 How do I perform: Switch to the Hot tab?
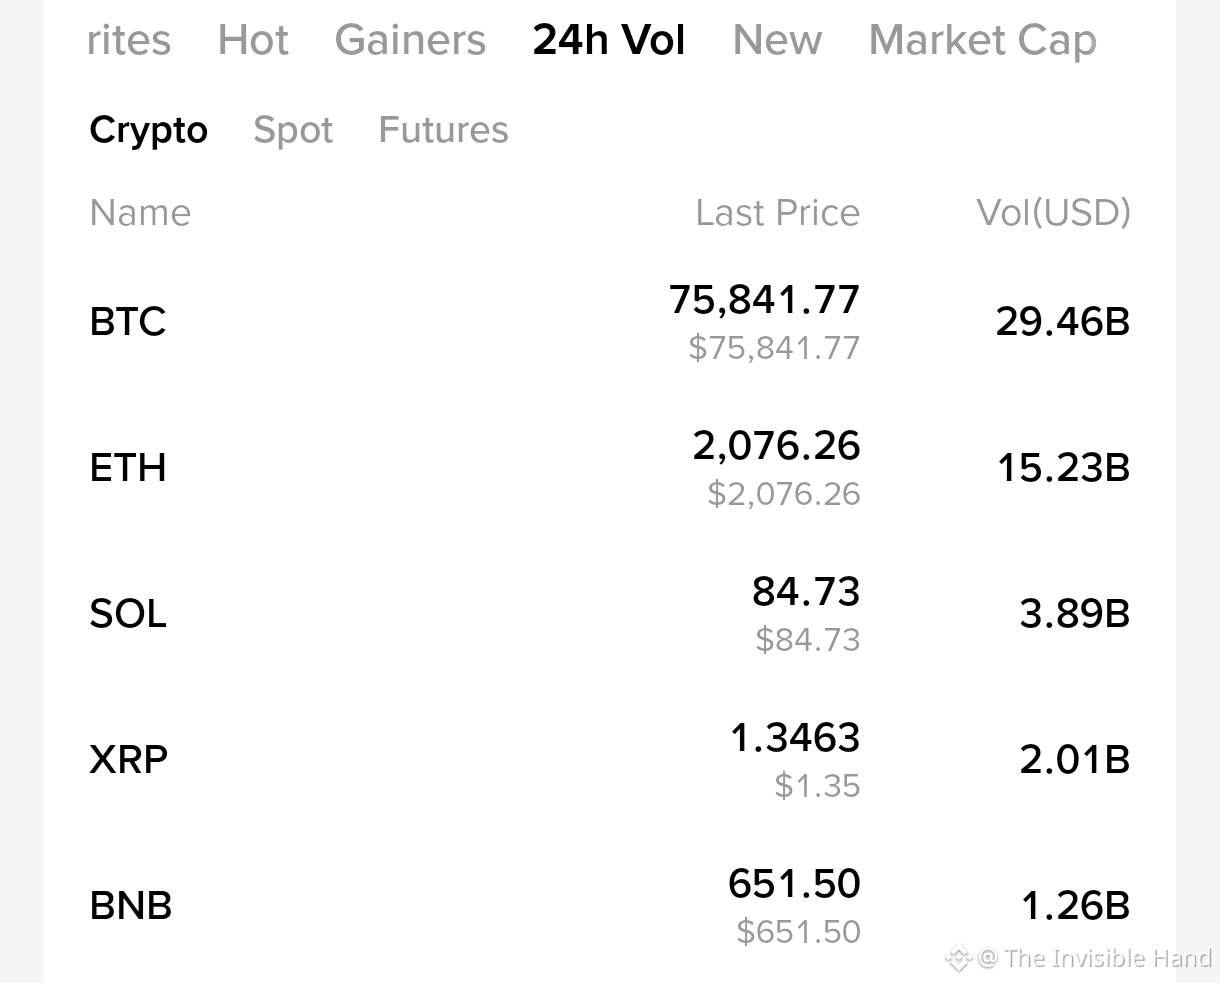[x=253, y=40]
